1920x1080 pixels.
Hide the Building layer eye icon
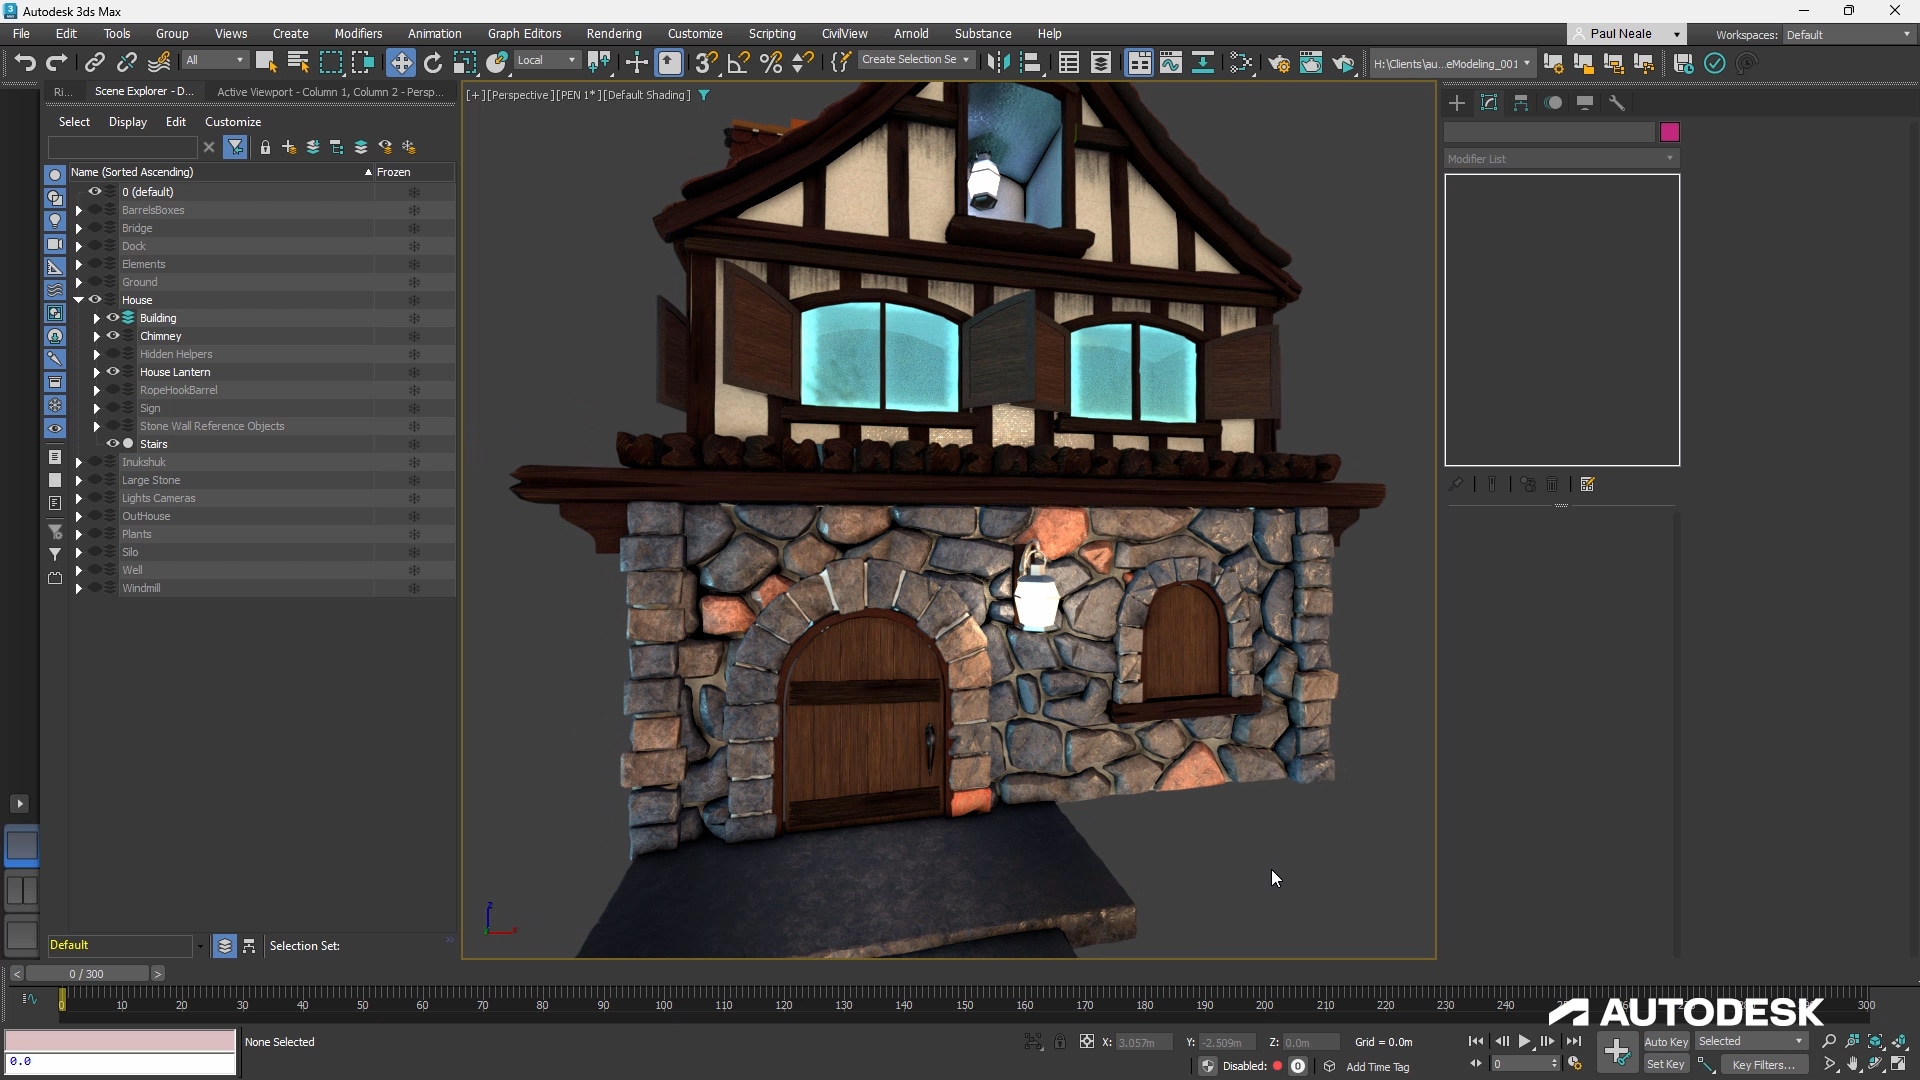(113, 317)
